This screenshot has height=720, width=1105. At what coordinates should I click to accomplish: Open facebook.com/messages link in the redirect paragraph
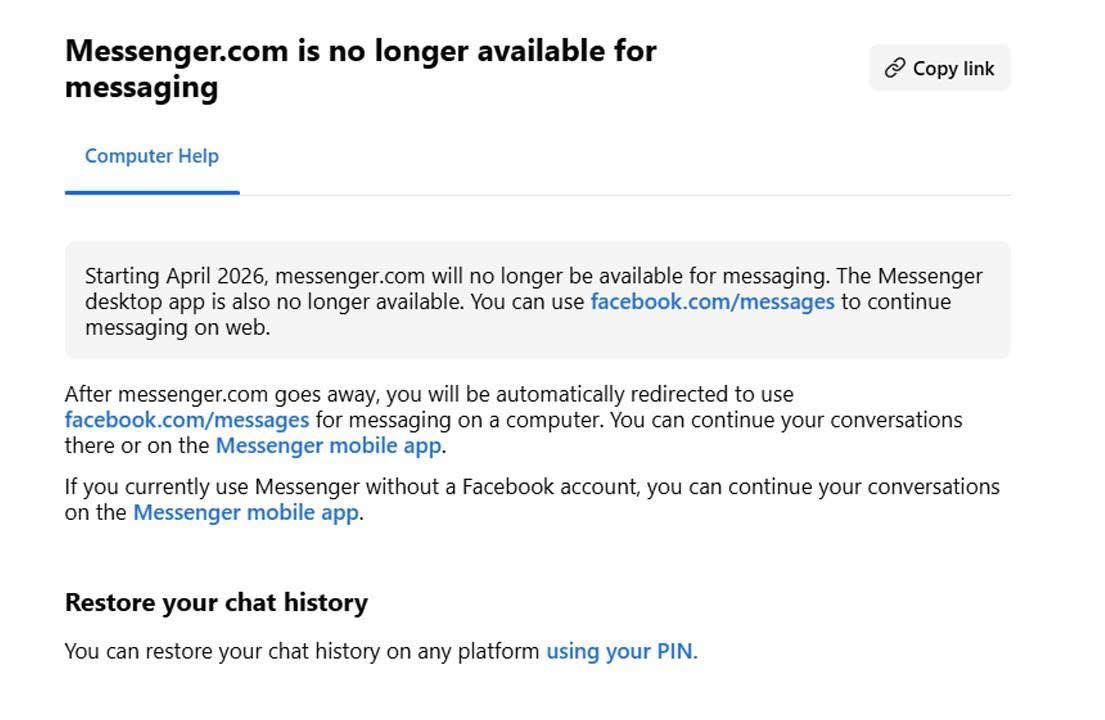coord(187,420)
